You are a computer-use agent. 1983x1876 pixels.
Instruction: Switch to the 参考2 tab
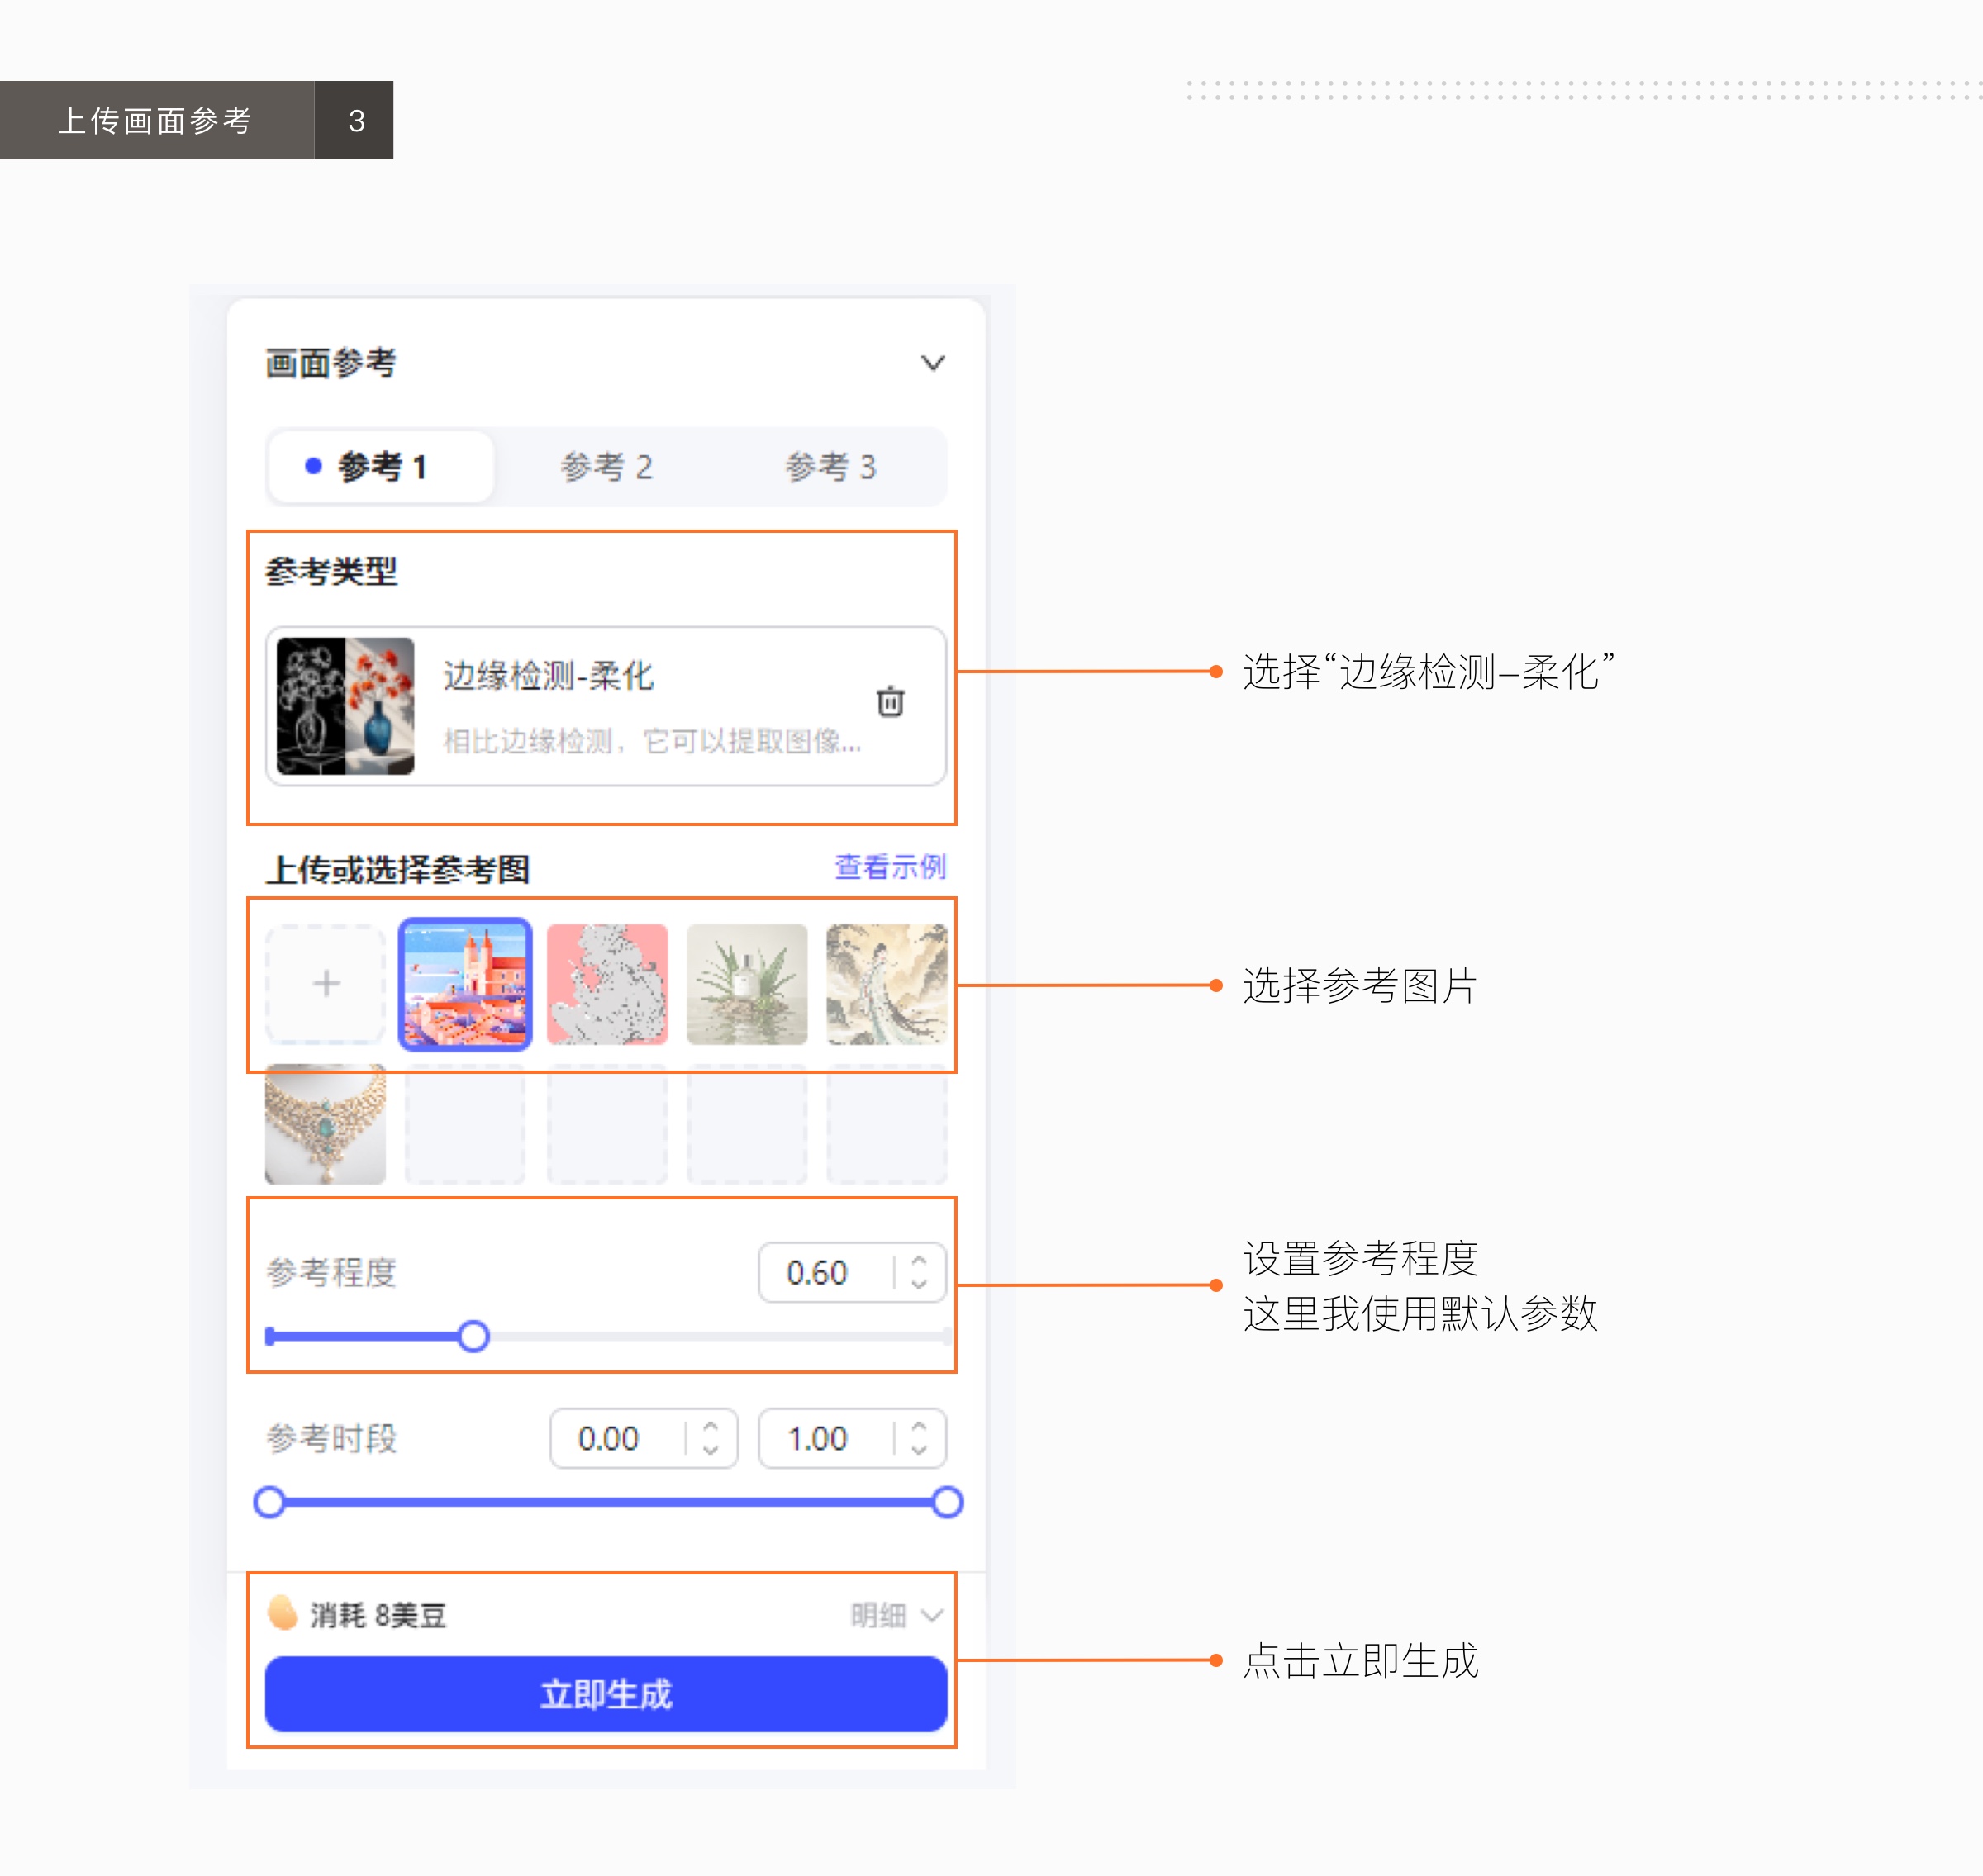point(607,466)
